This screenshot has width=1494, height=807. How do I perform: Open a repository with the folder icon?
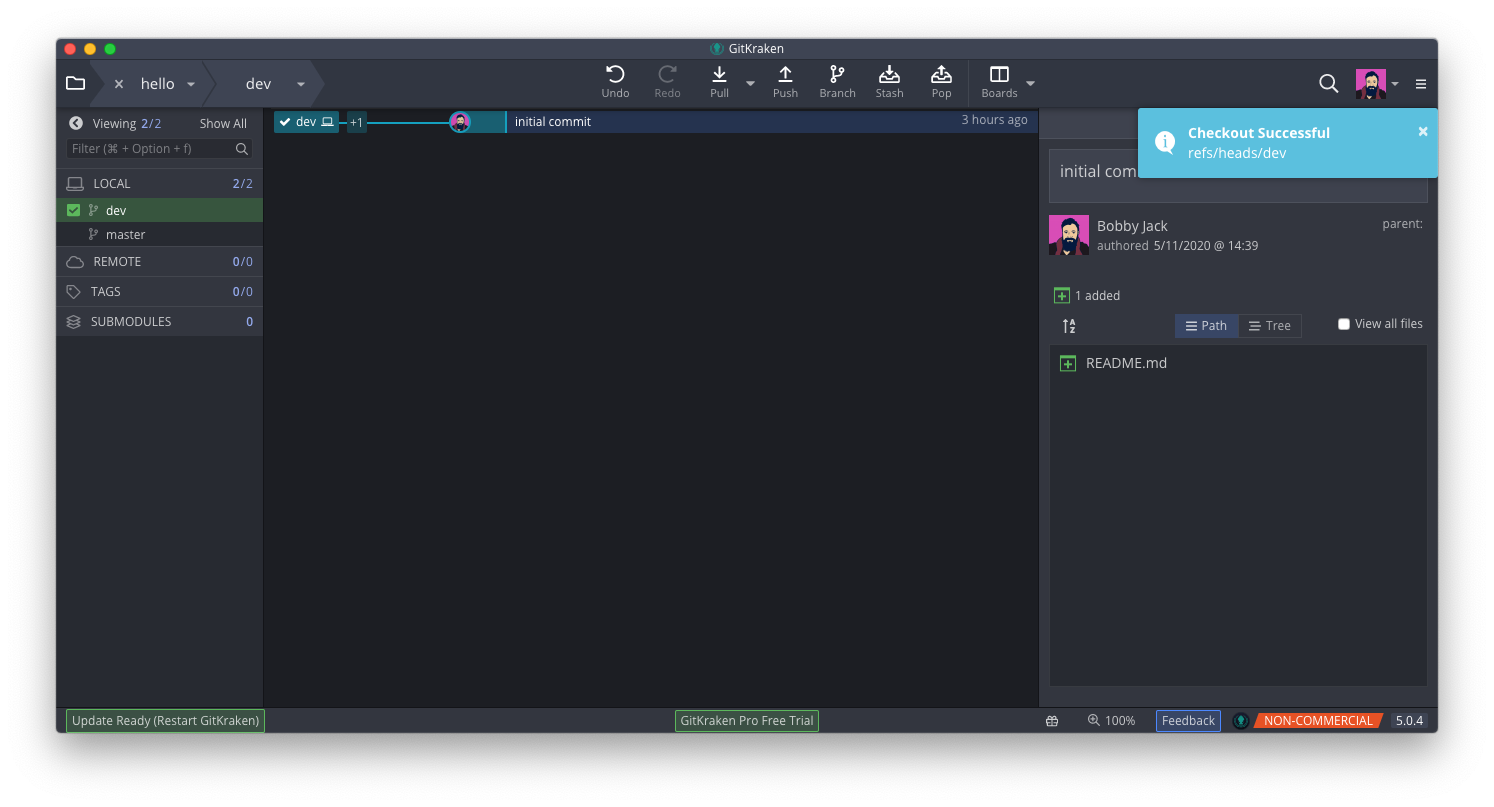pyautogui.click(x=75, y=83)
